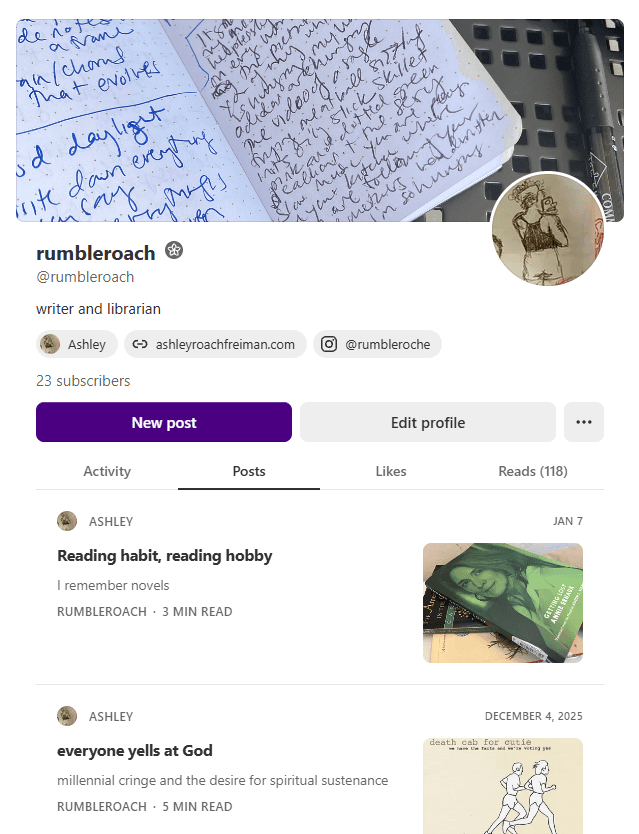Open the Instagram icon for @rumbleroche
The width and height of the screenshot is (639, 834).
point(329,344)
